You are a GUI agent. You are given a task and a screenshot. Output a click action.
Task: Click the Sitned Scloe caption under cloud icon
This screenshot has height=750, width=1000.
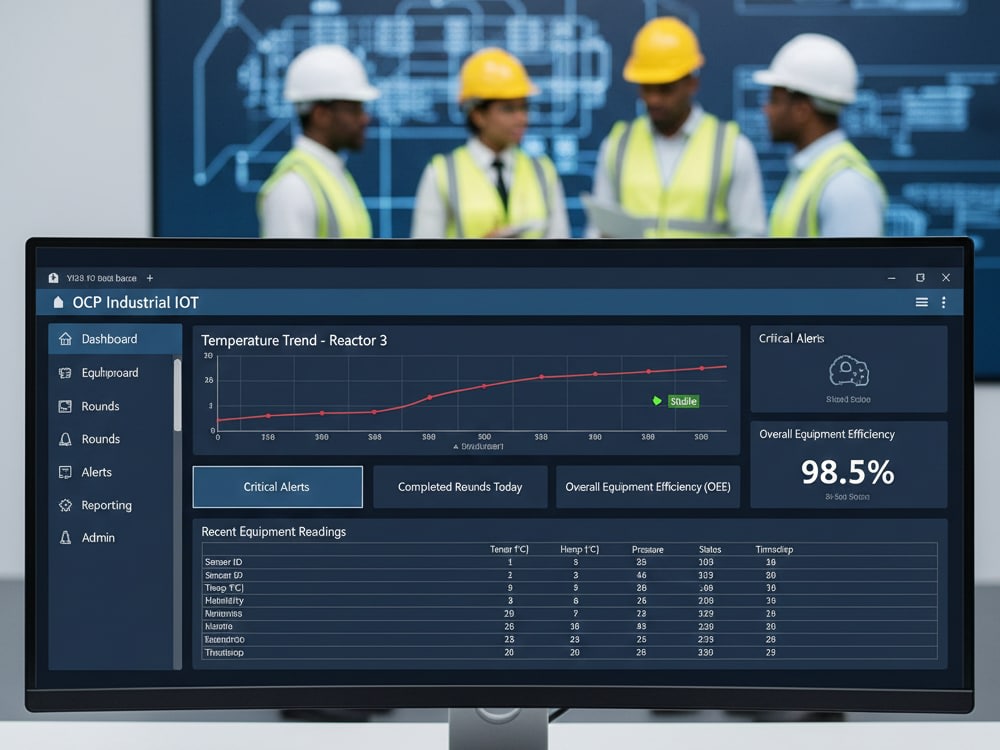(848, 399)
